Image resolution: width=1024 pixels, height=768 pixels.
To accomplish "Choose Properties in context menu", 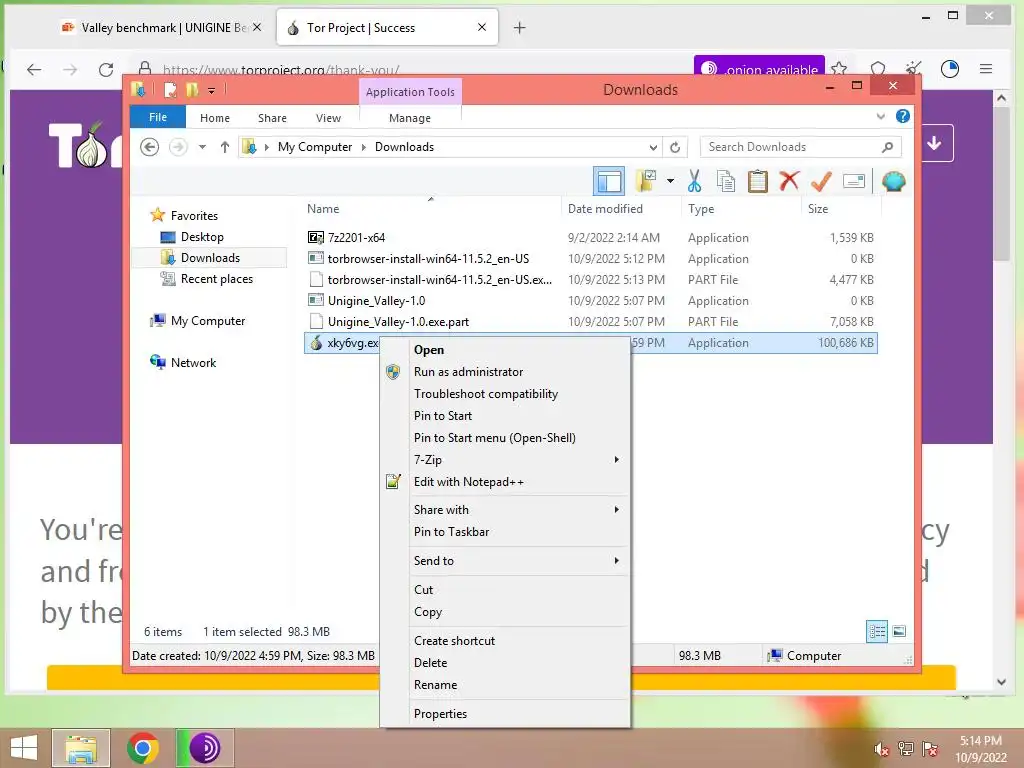I will pyautogui.click(x=440, y=714).
